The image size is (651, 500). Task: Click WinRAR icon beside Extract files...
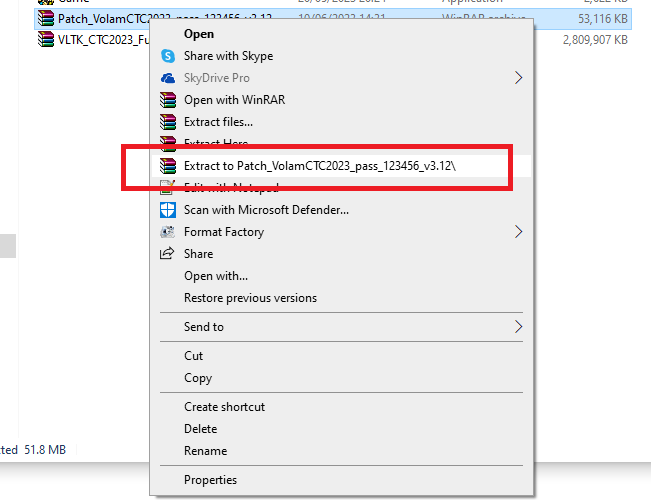(x=168, y=122)
